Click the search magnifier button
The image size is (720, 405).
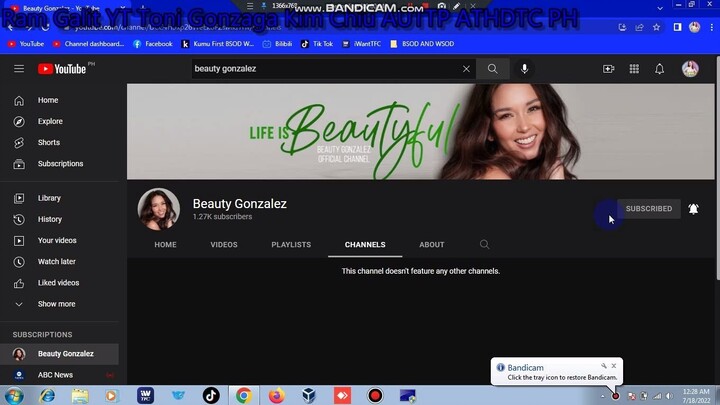pos(493,69)
